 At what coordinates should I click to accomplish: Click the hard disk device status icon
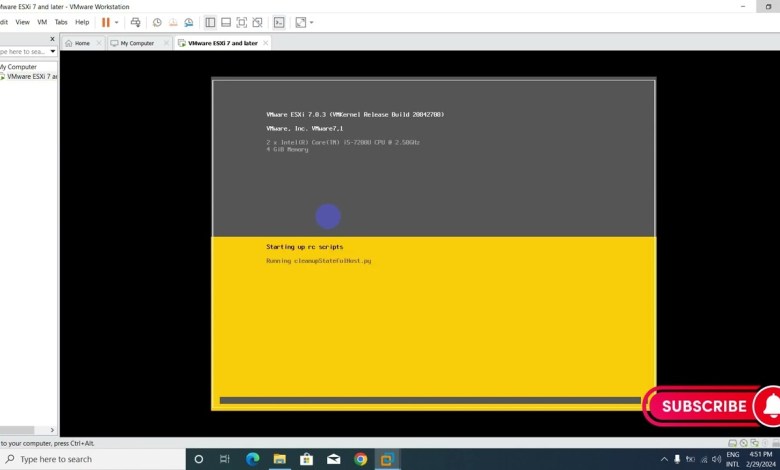click(x=732, y=443)
